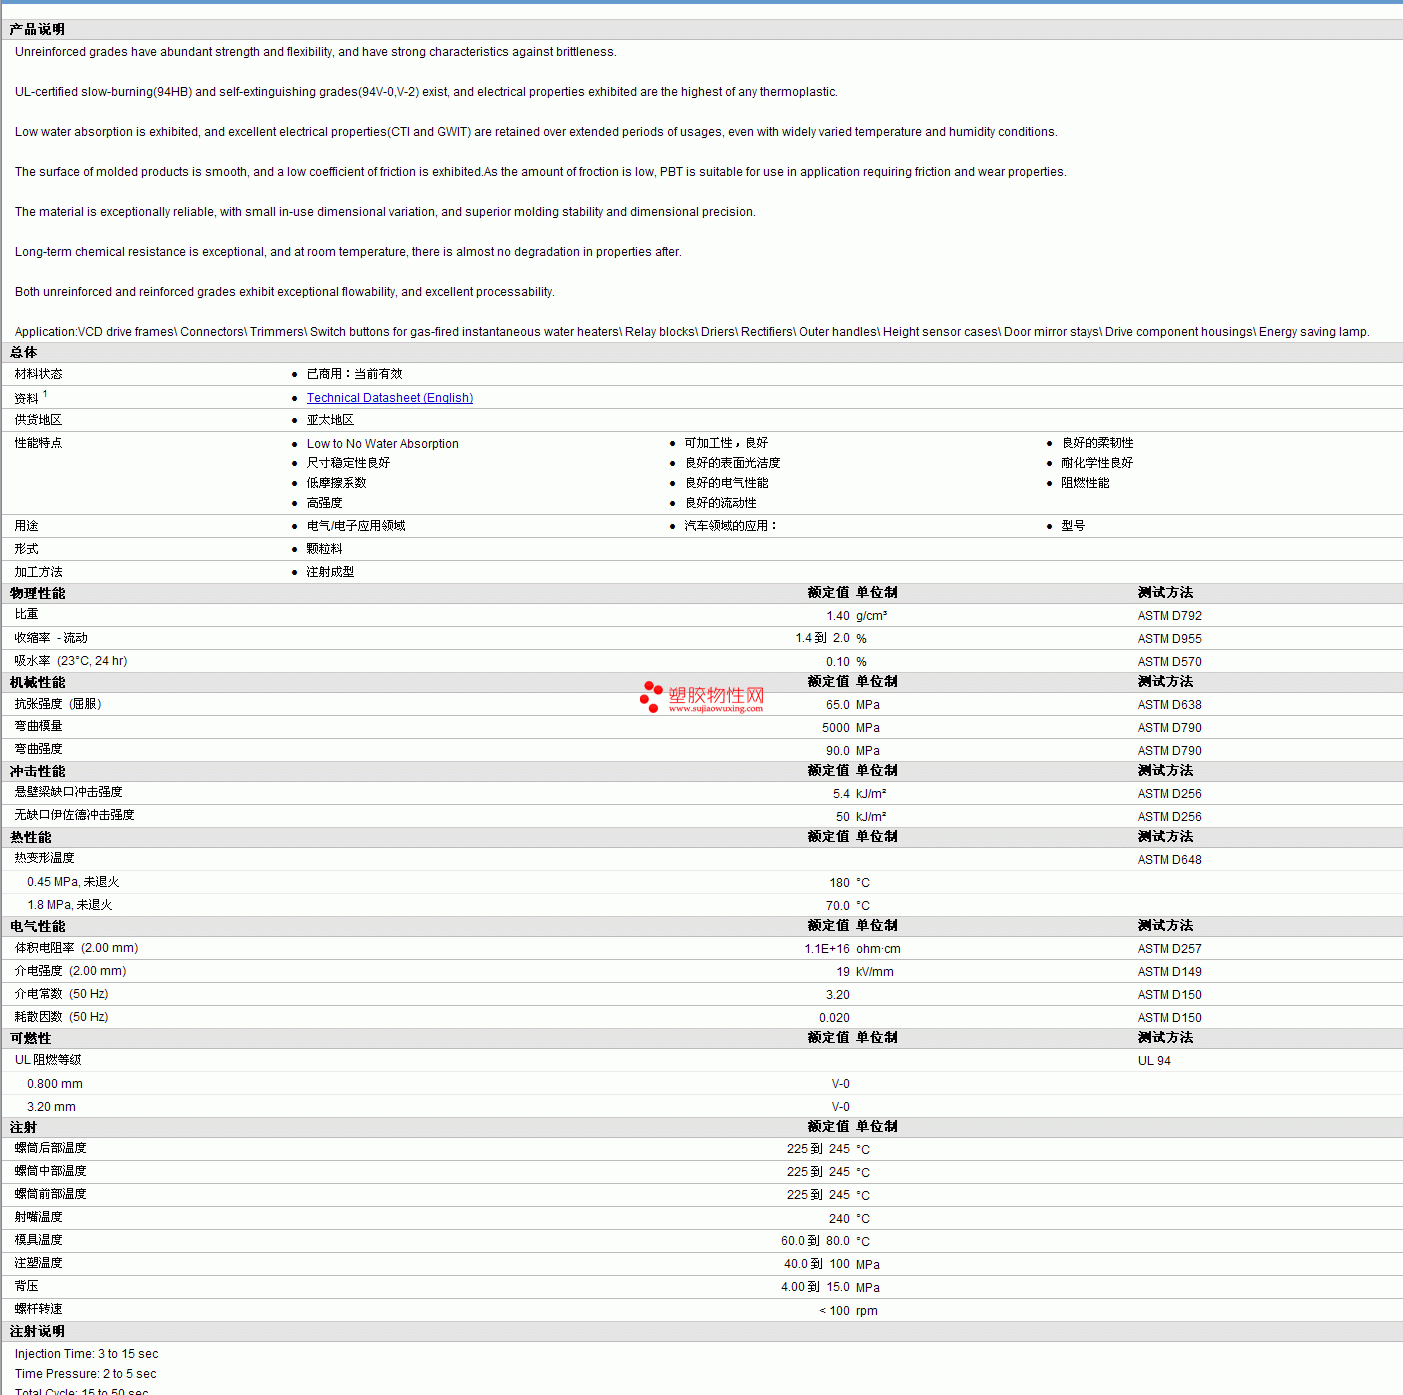
Task: Click the 模具温度 row label
Action: pos(38,1240)
